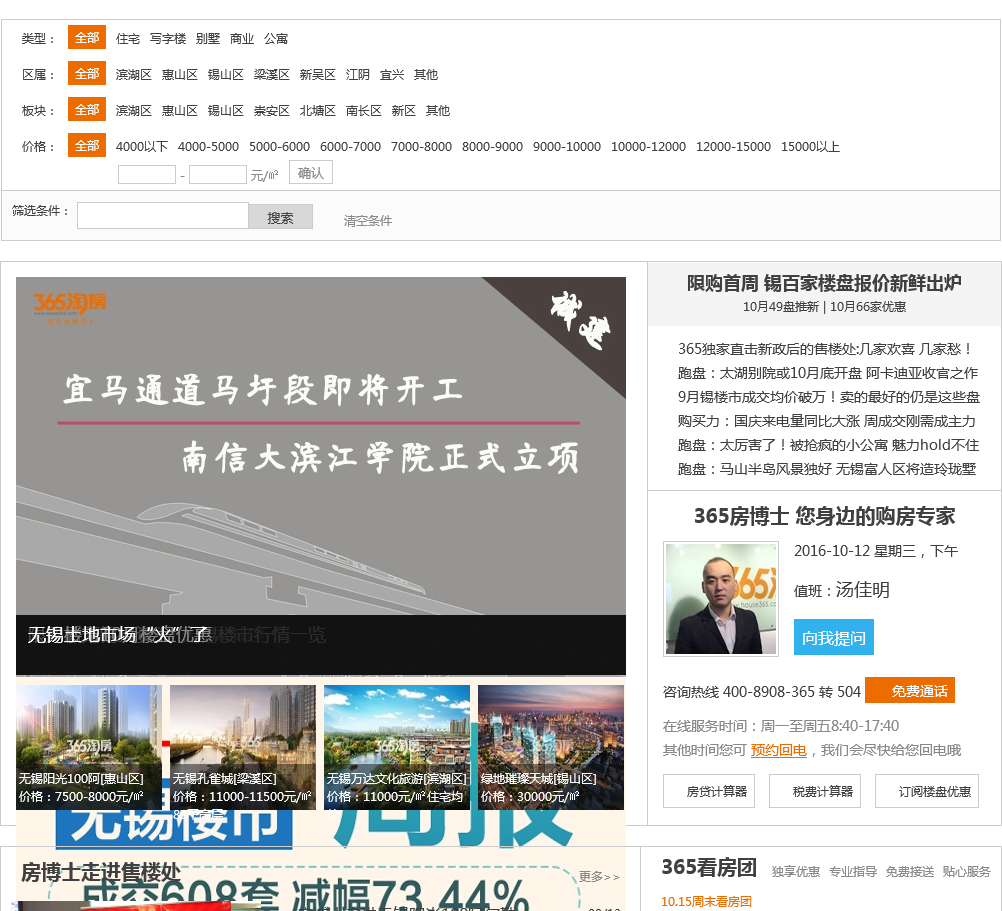The image size is (1002, 911).
Task: Click the 预约回电 link
Action: [x=778, y=750]
